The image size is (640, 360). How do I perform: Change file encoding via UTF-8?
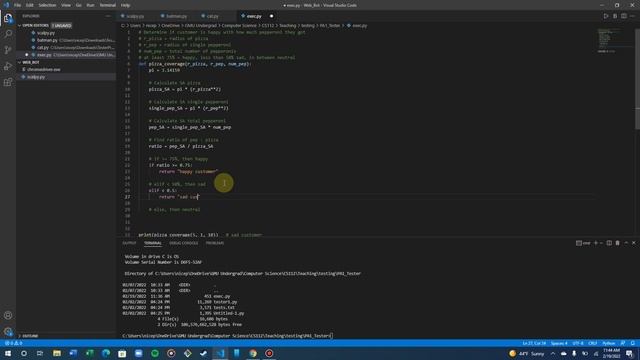pyautogui.click(x=578, y=343)
